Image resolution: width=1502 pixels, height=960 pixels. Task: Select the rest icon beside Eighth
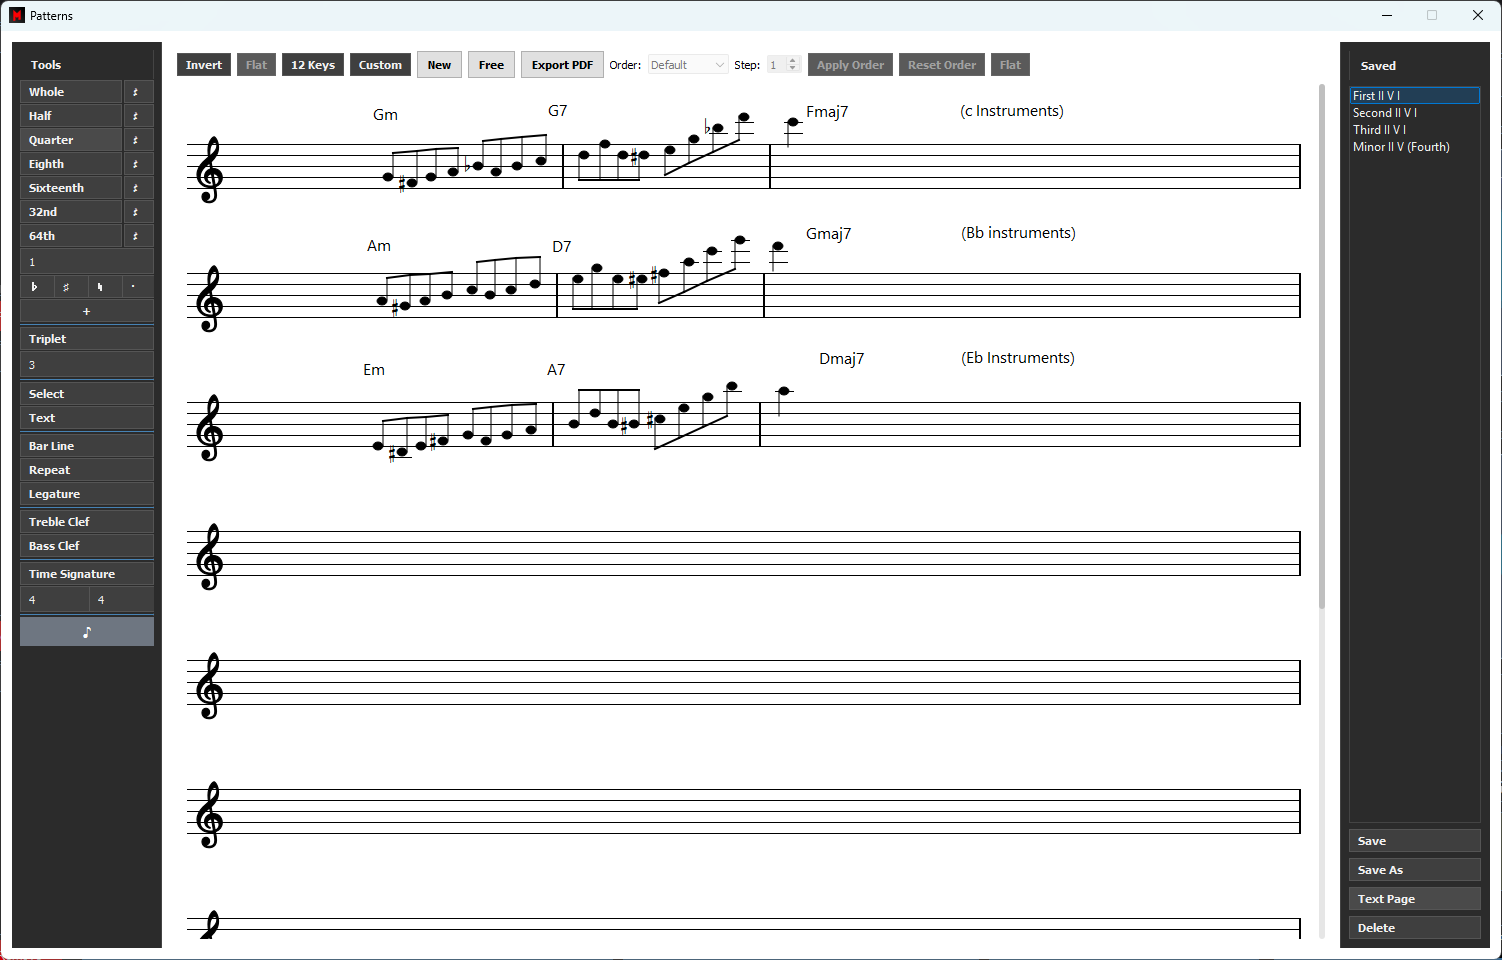[136, 164]
